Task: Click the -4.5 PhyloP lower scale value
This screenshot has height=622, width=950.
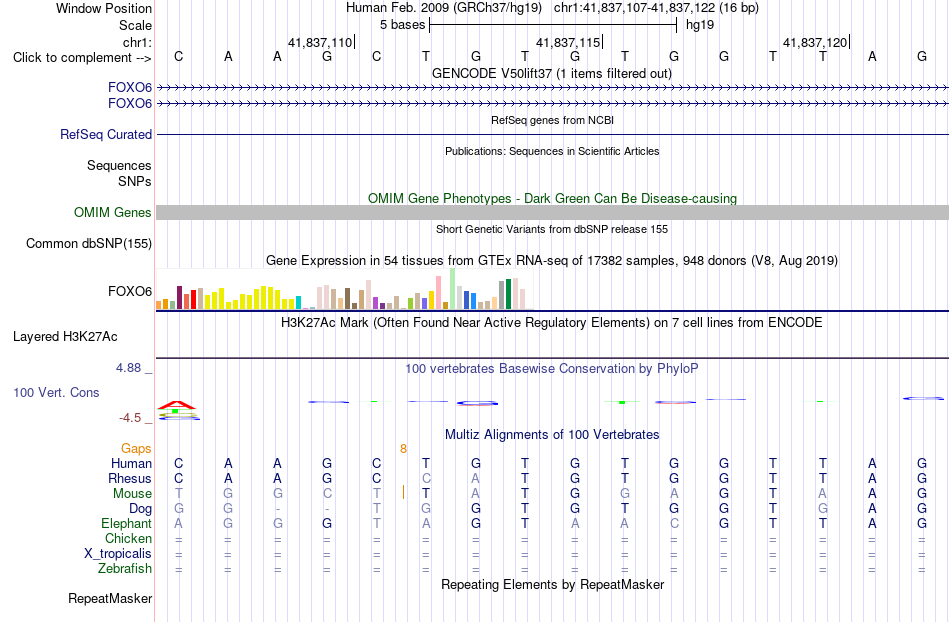Action: coord(130,418)
